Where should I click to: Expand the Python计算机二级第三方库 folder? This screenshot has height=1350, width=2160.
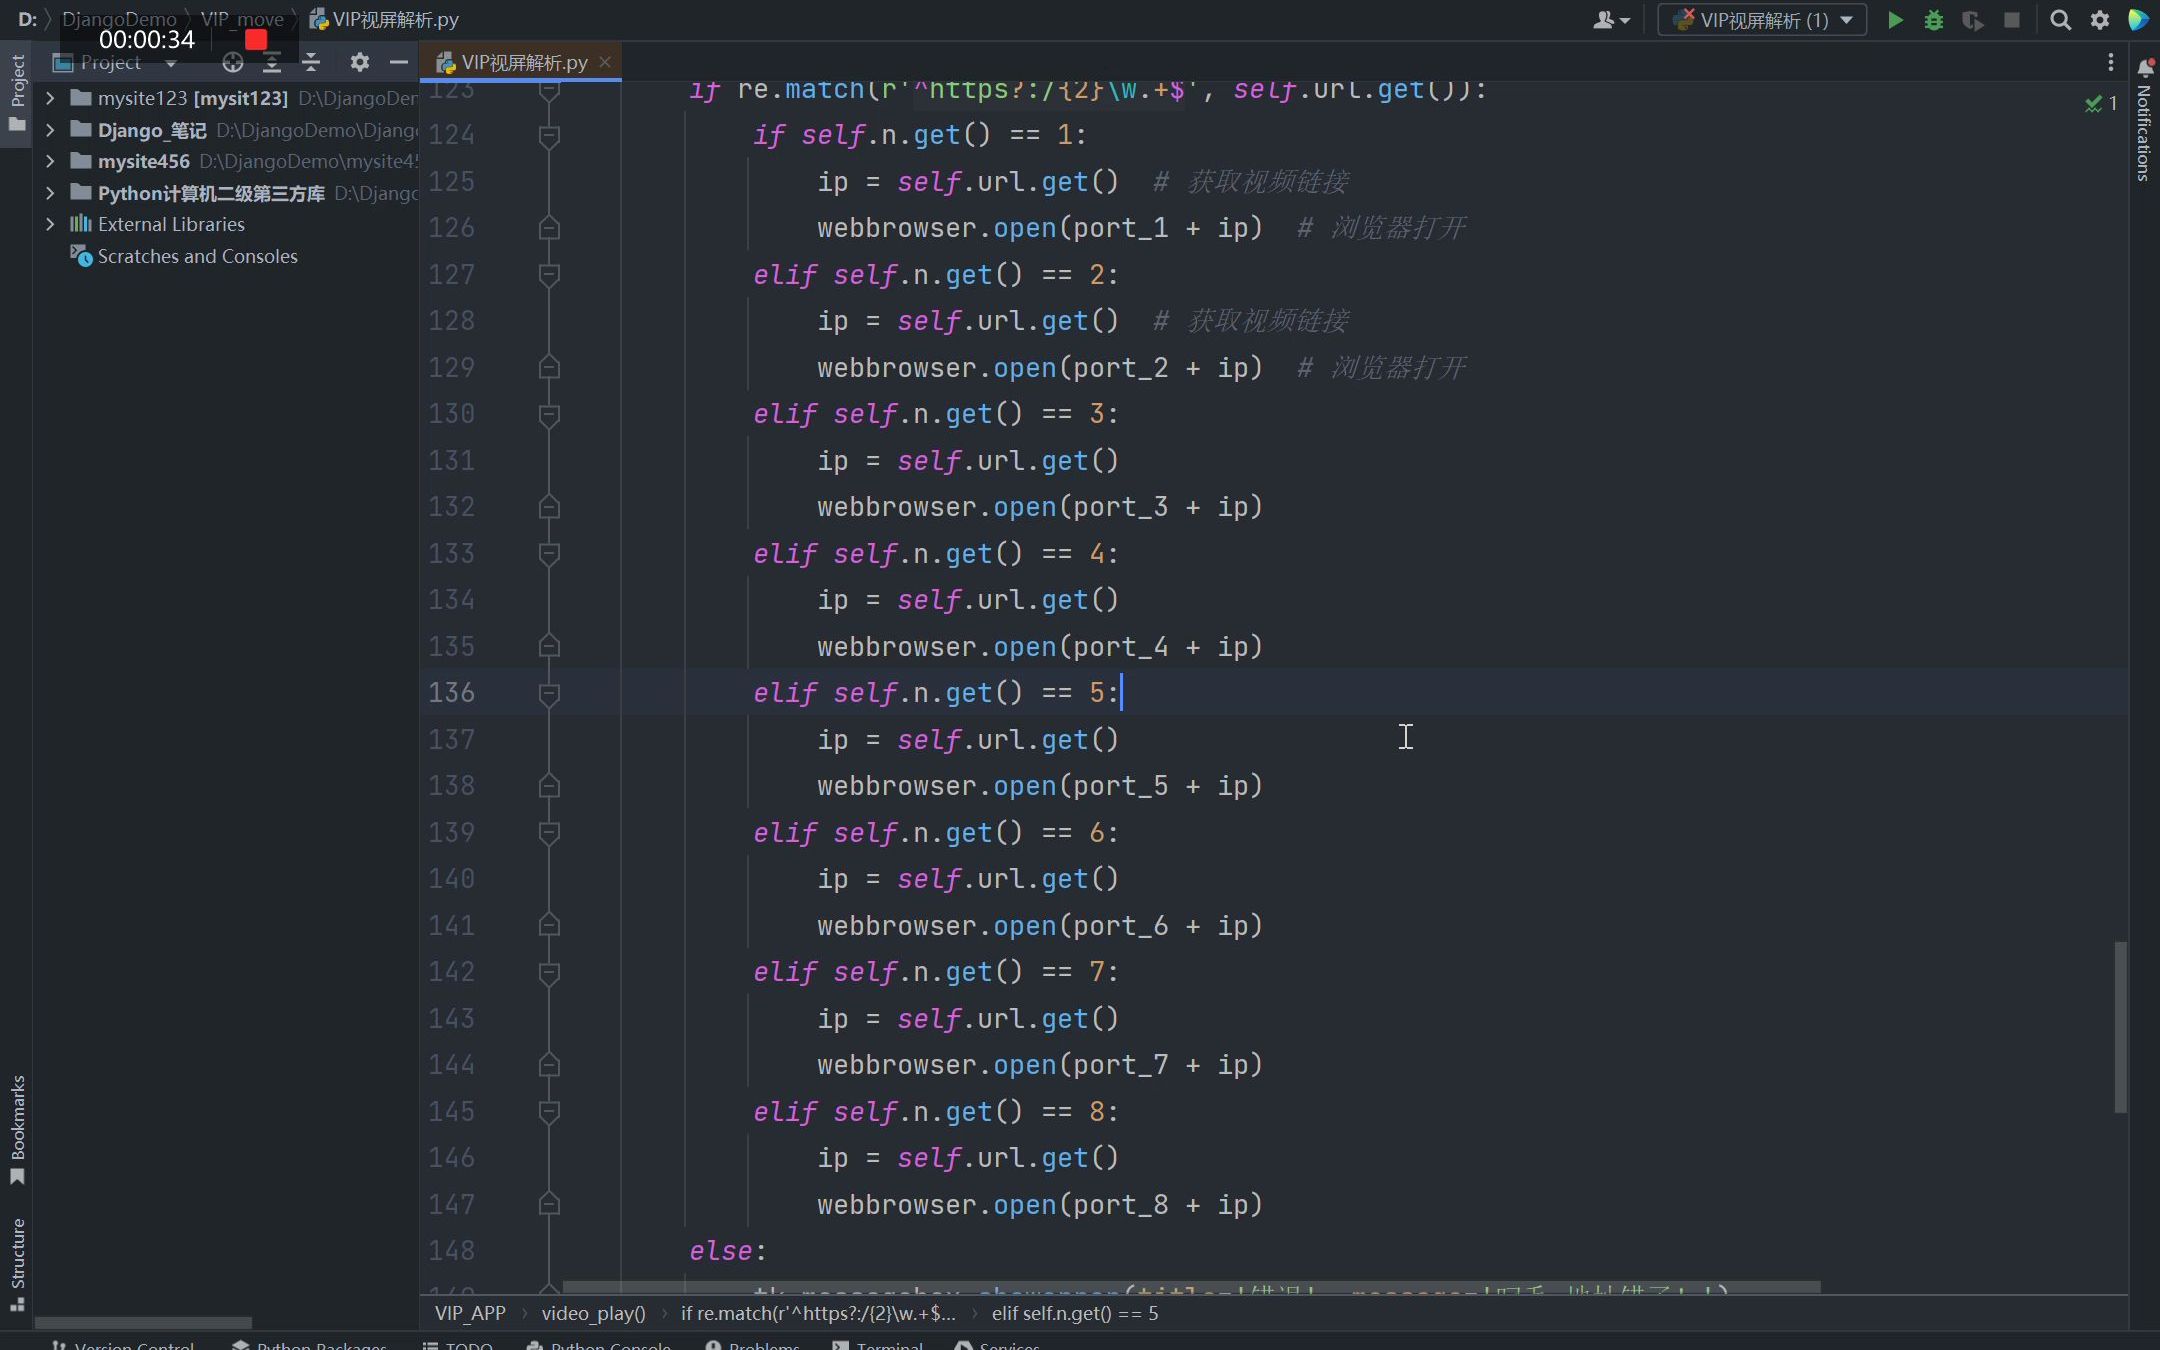tap(50, 193)
